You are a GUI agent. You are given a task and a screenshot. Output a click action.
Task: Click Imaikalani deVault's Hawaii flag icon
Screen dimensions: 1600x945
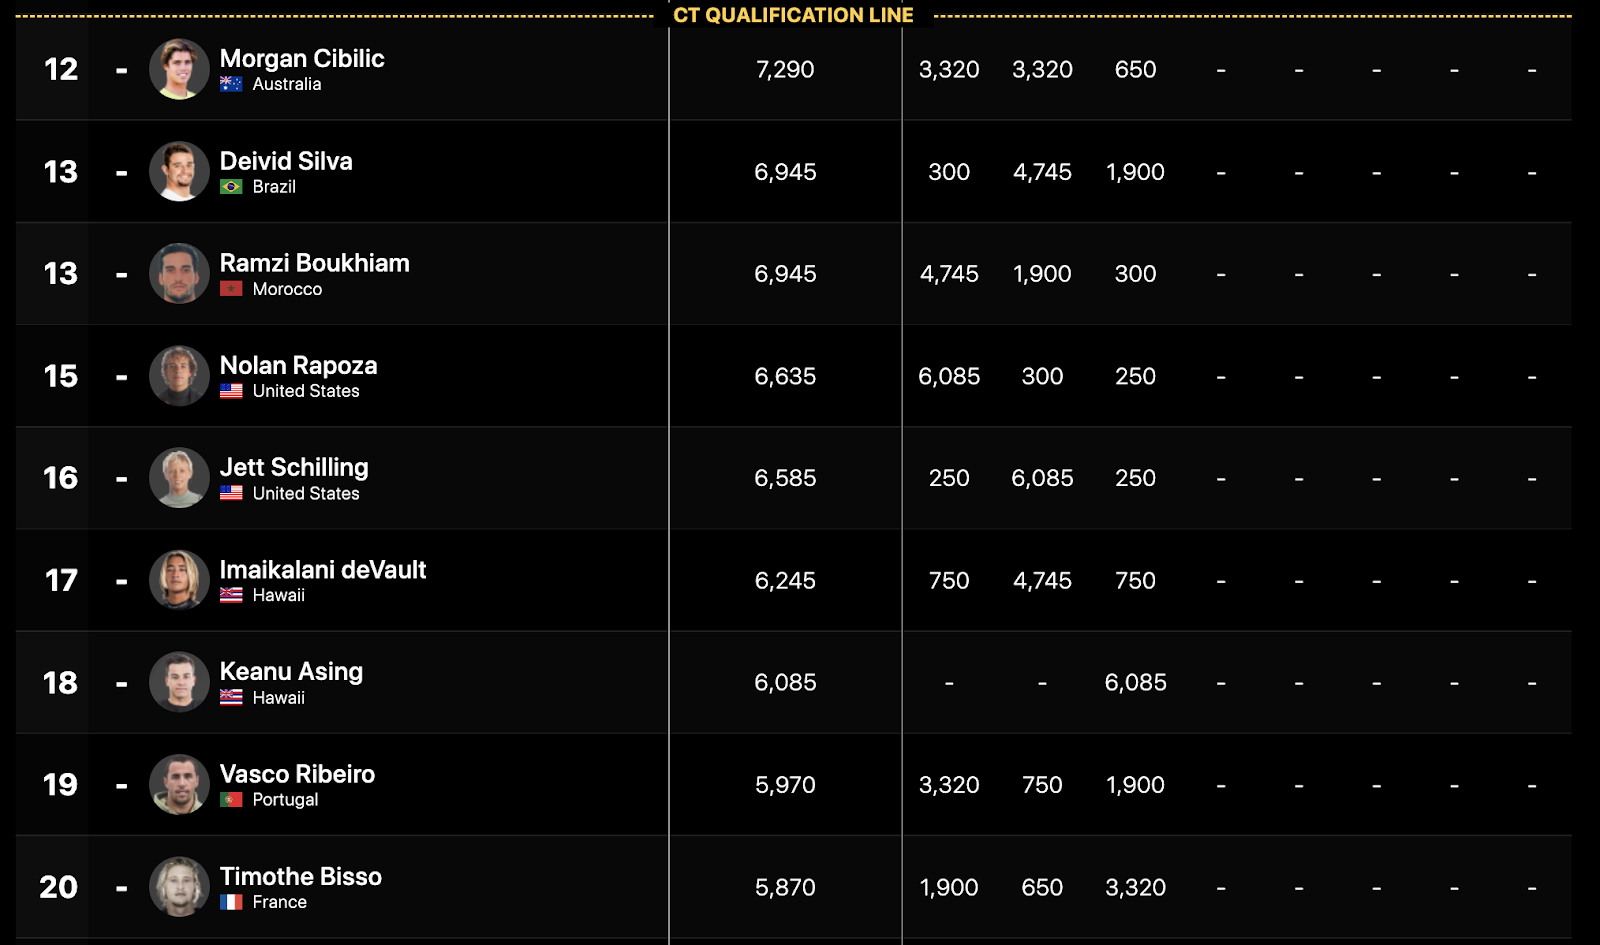231,595
